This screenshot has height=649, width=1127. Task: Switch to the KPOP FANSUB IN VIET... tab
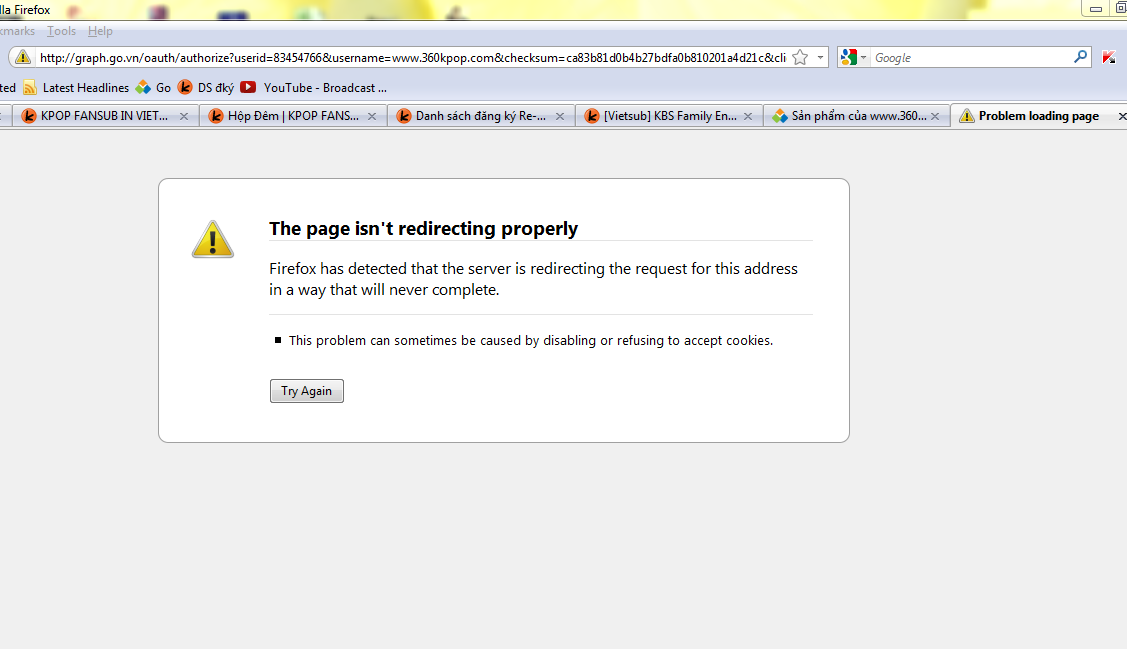pyautogui.click(x=105, y=116)
